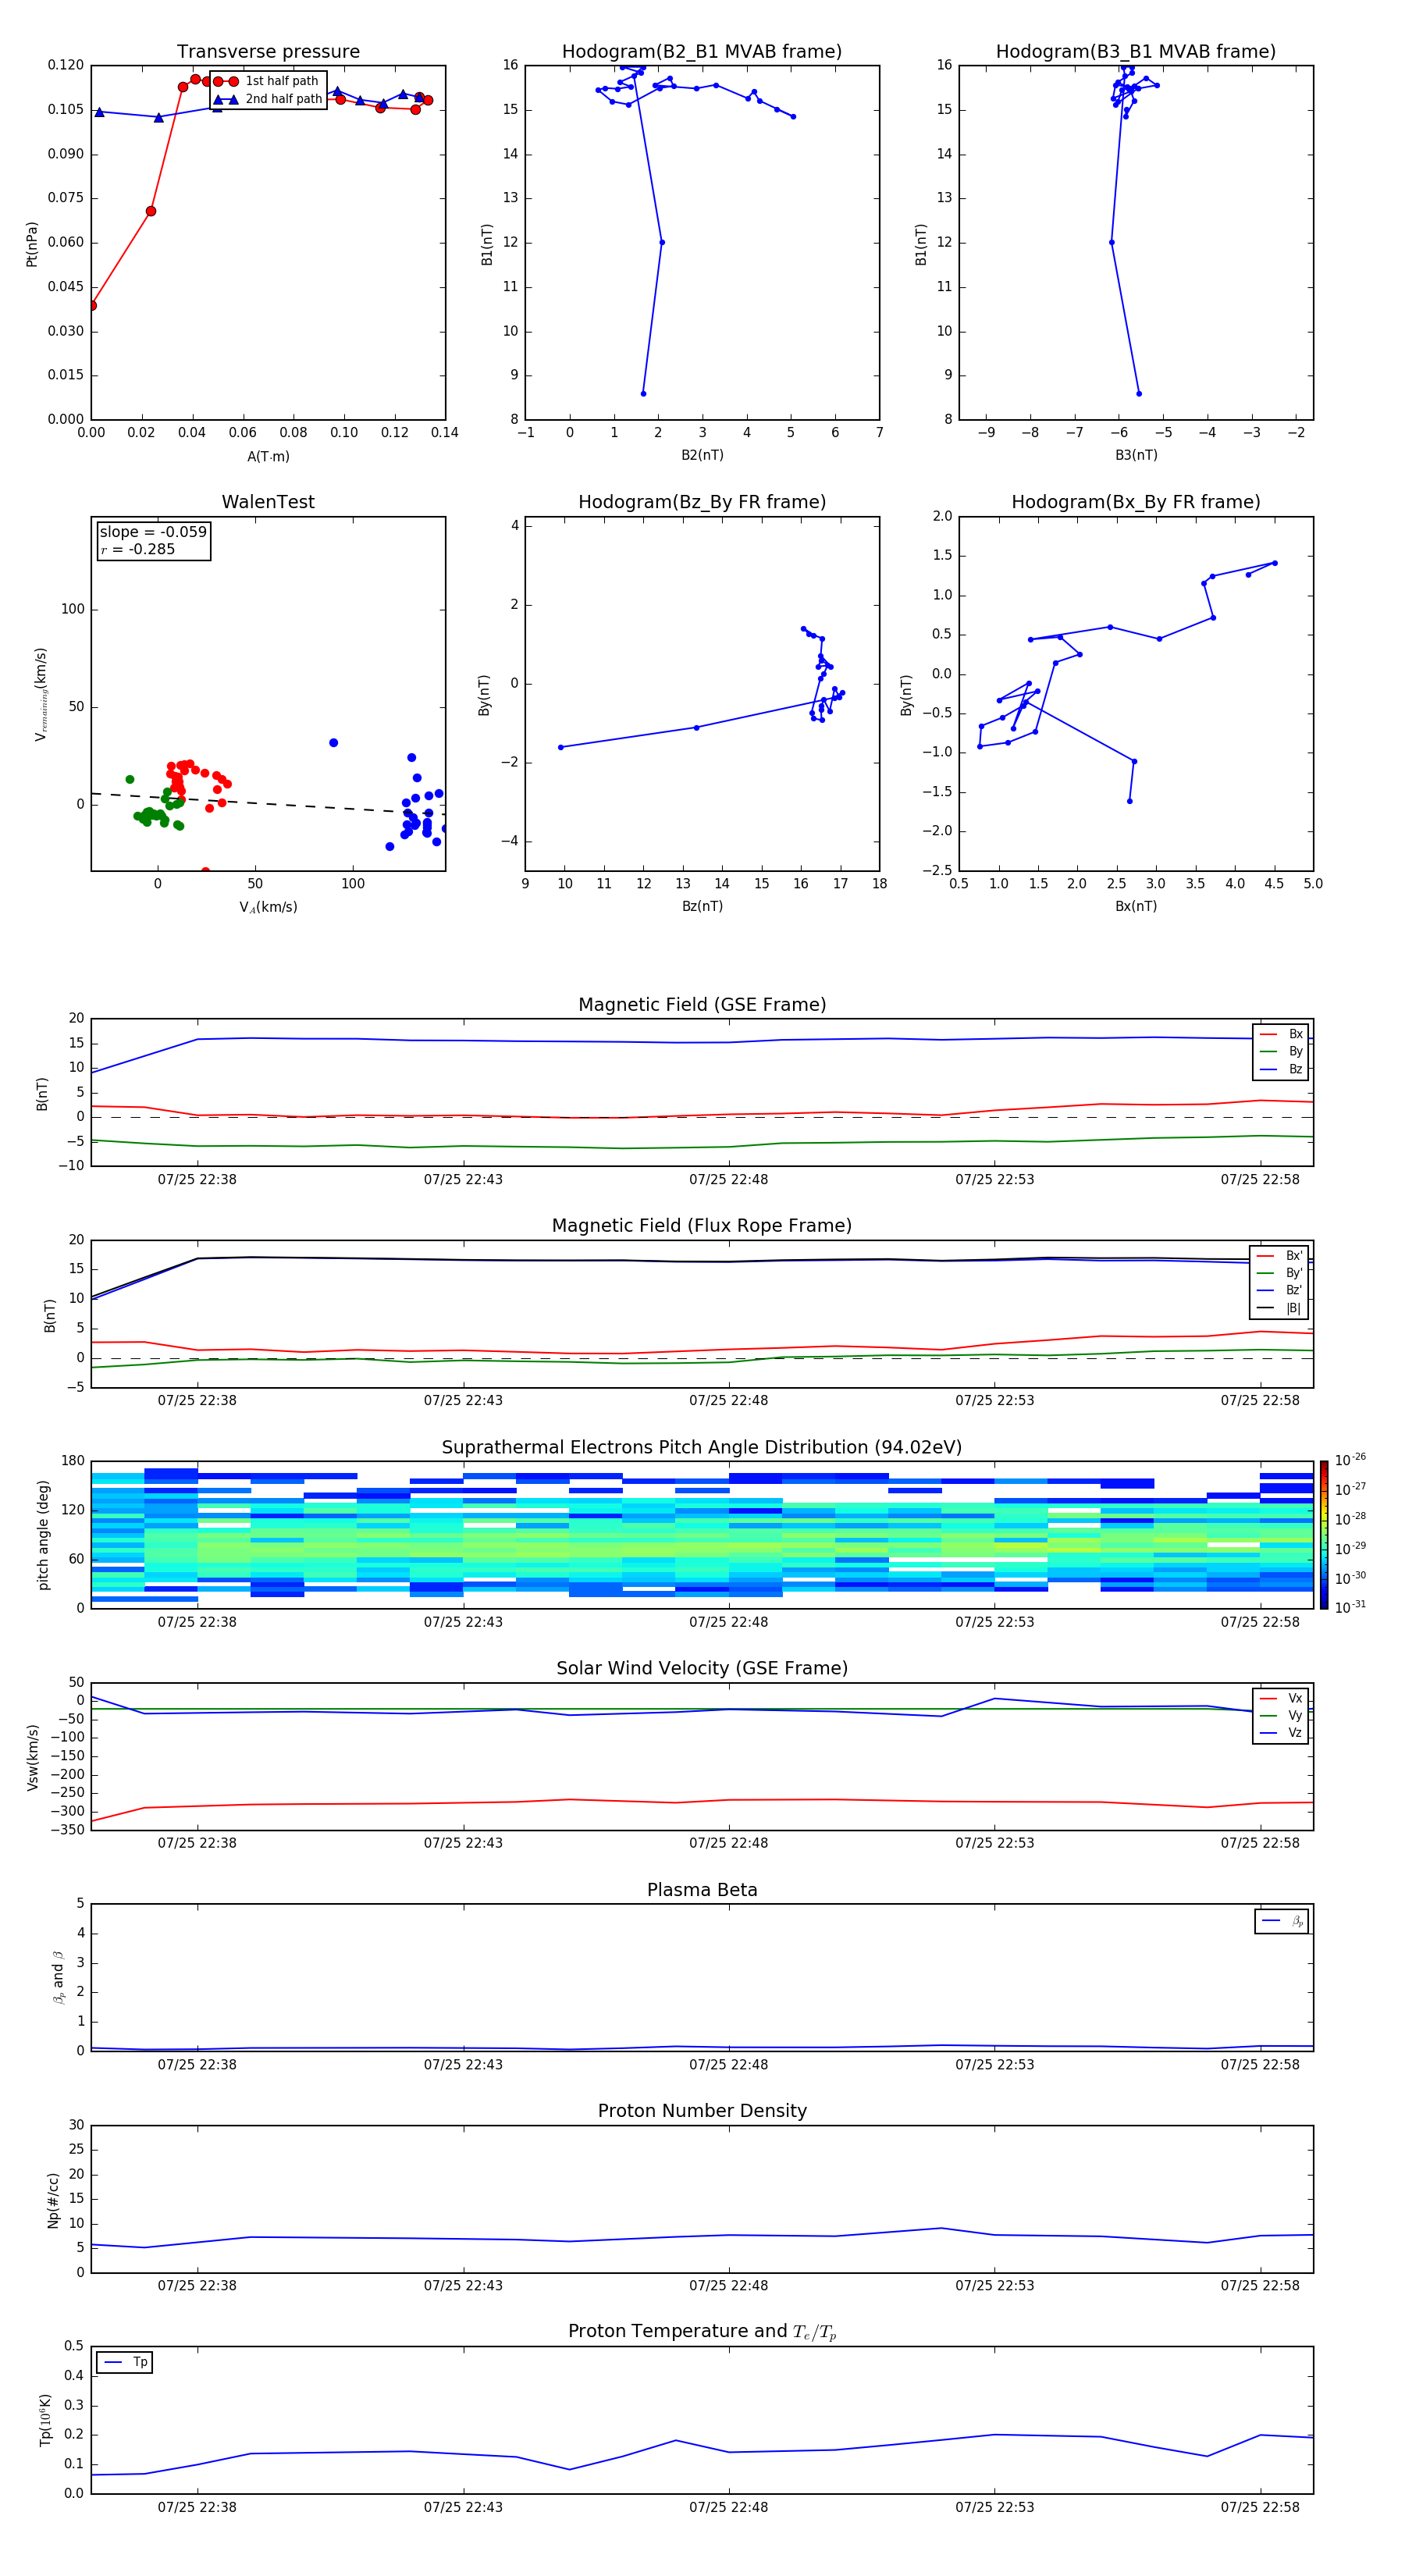1405x2576 pixels.
Task: Click the "Plasma Beta" plot title
Action: coord(702,1891)
